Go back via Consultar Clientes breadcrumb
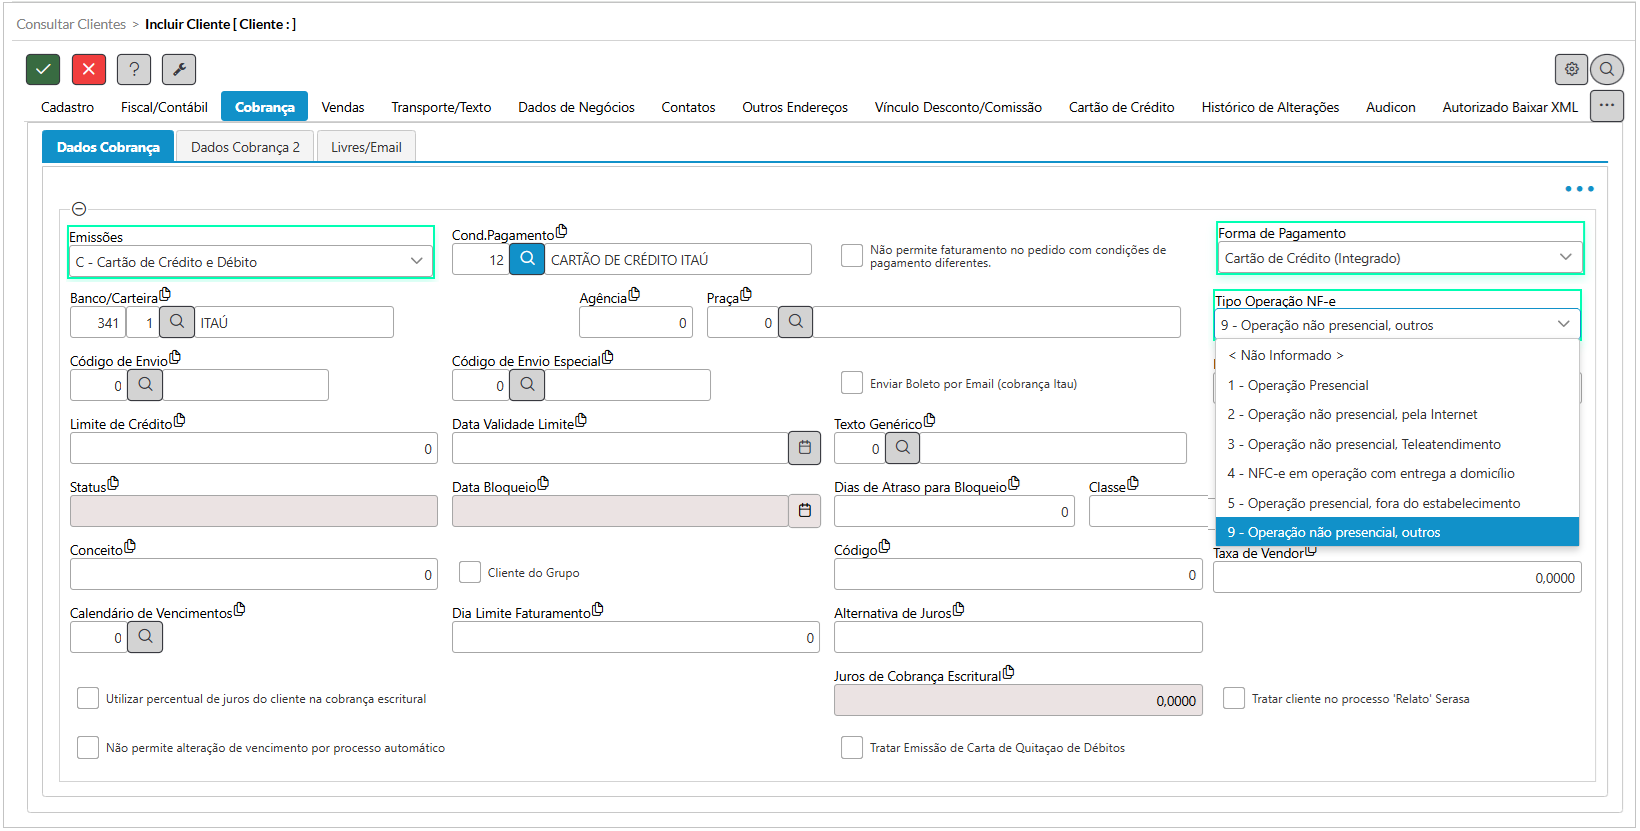 pyautogui.click(x=71, y=24)
